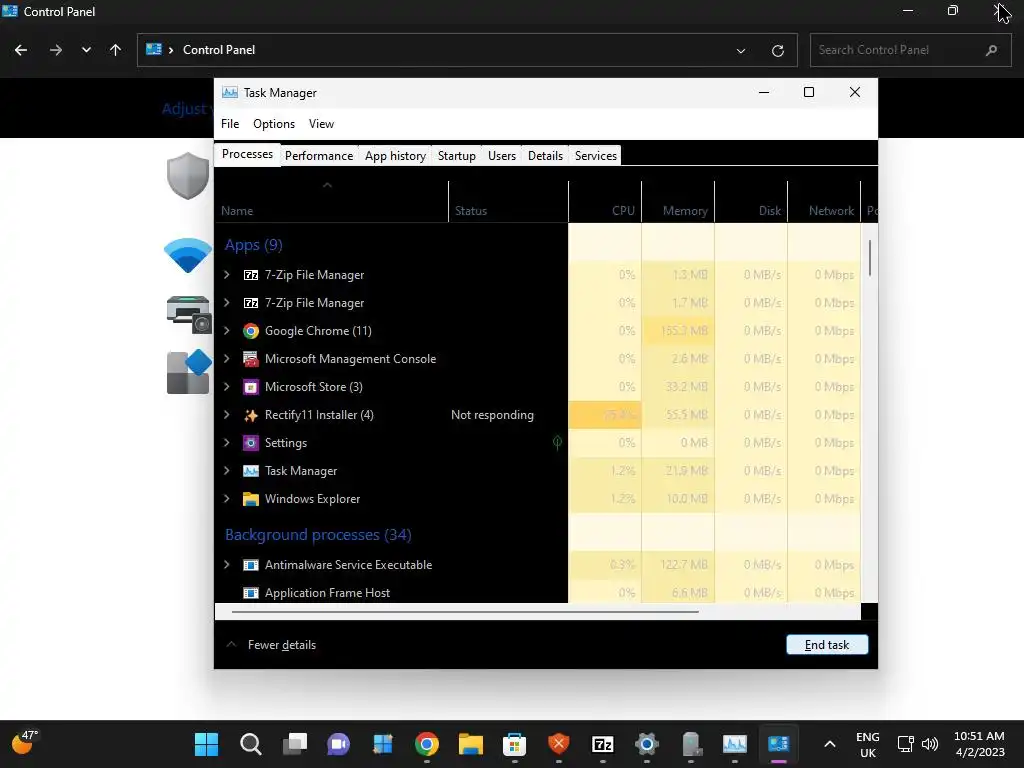Viewport: 1024px width, 768px height.
Task: Expand the Windows Explorer process entry
Action: point(227,499)
